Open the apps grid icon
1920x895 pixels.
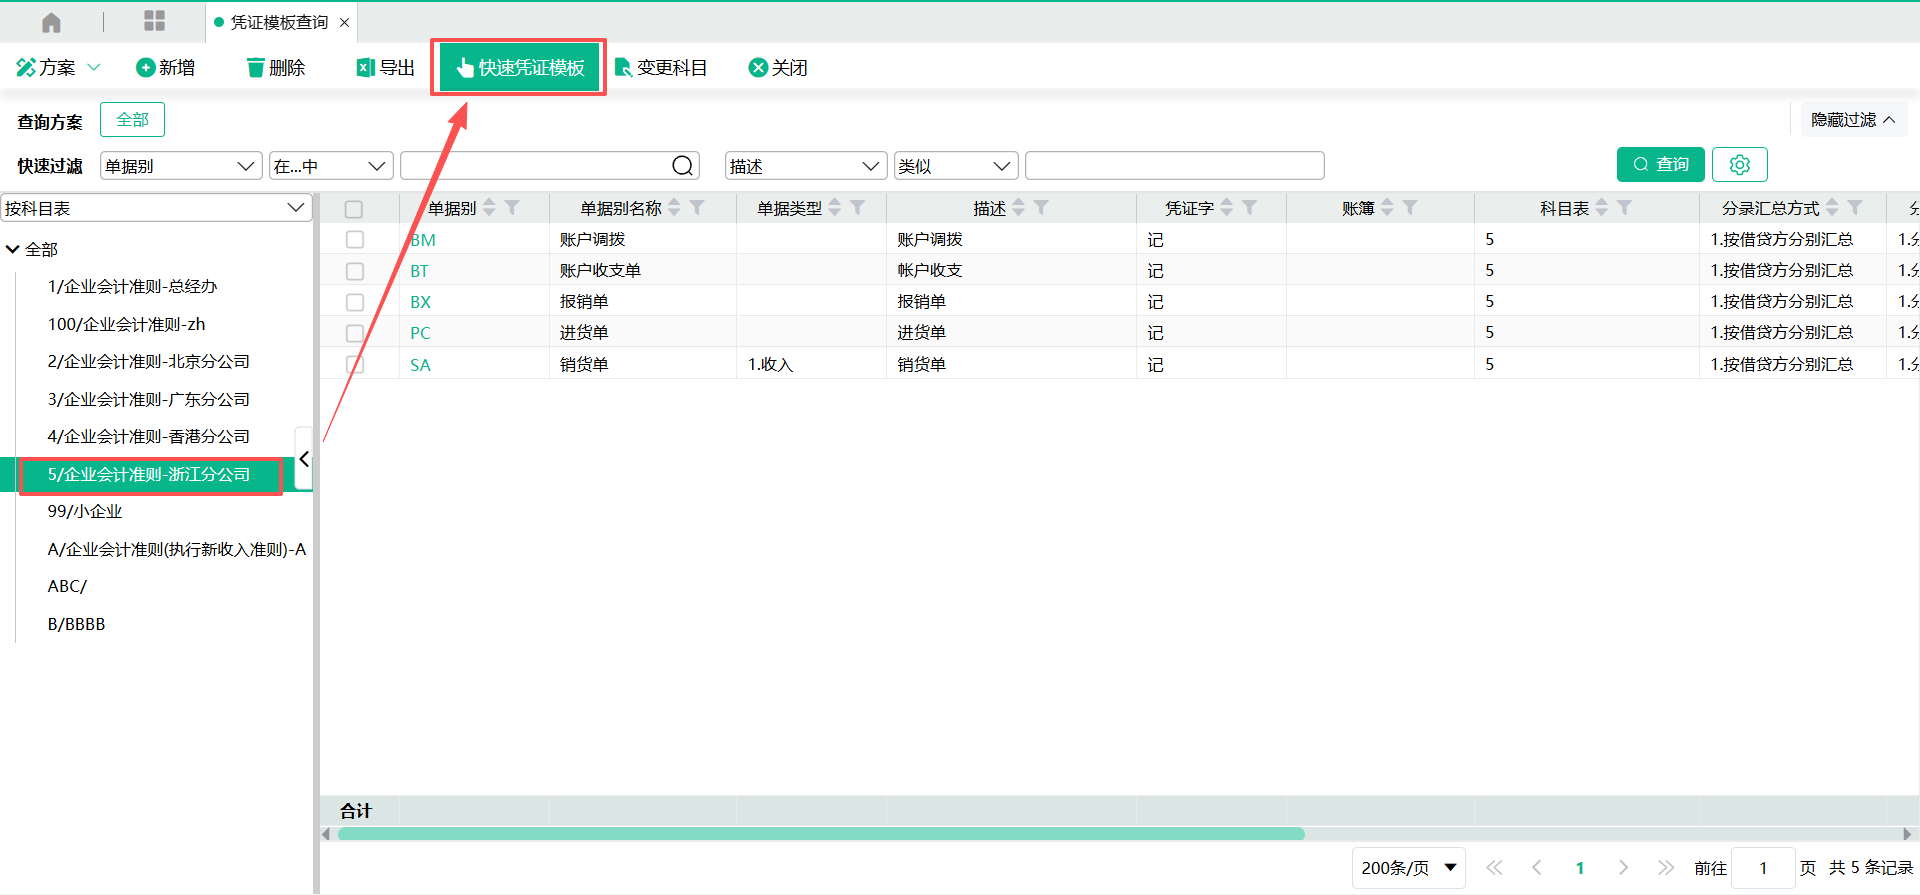click(x=154, y=21)
